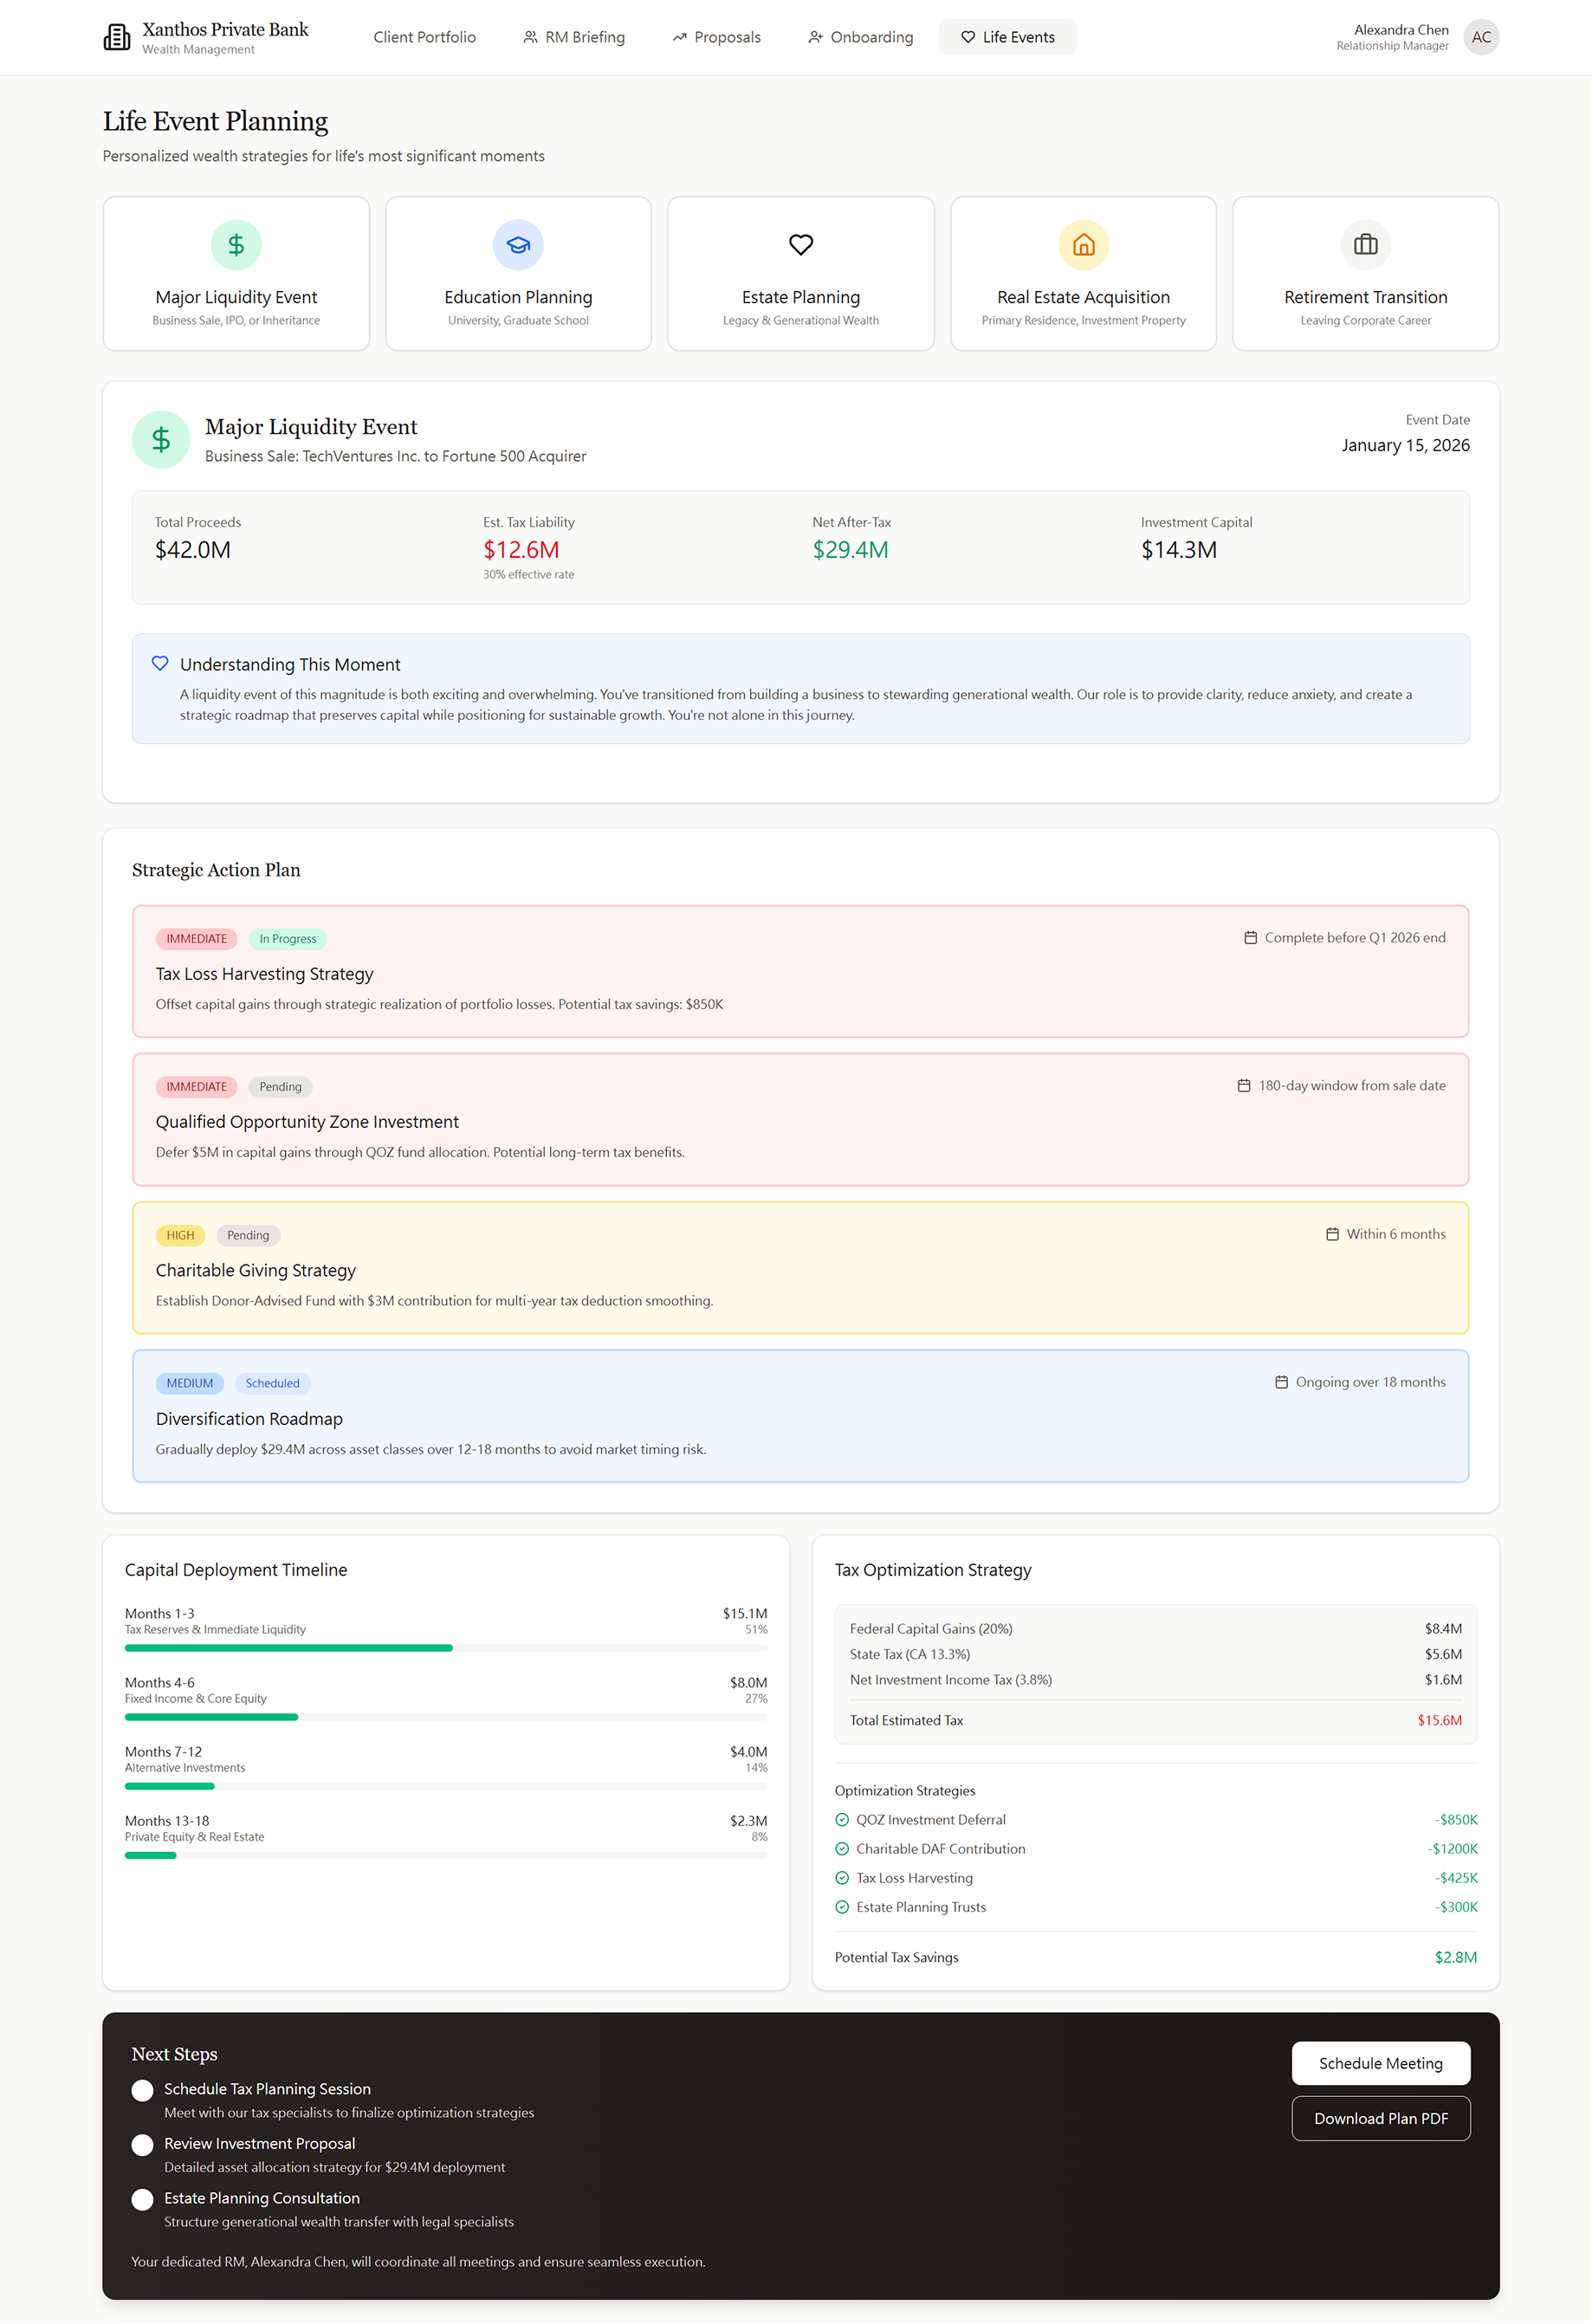The height and width of the screenshot is (2324, 1592).
Task: Click the Schedule Meeting button
Action: point(1381,2063)
